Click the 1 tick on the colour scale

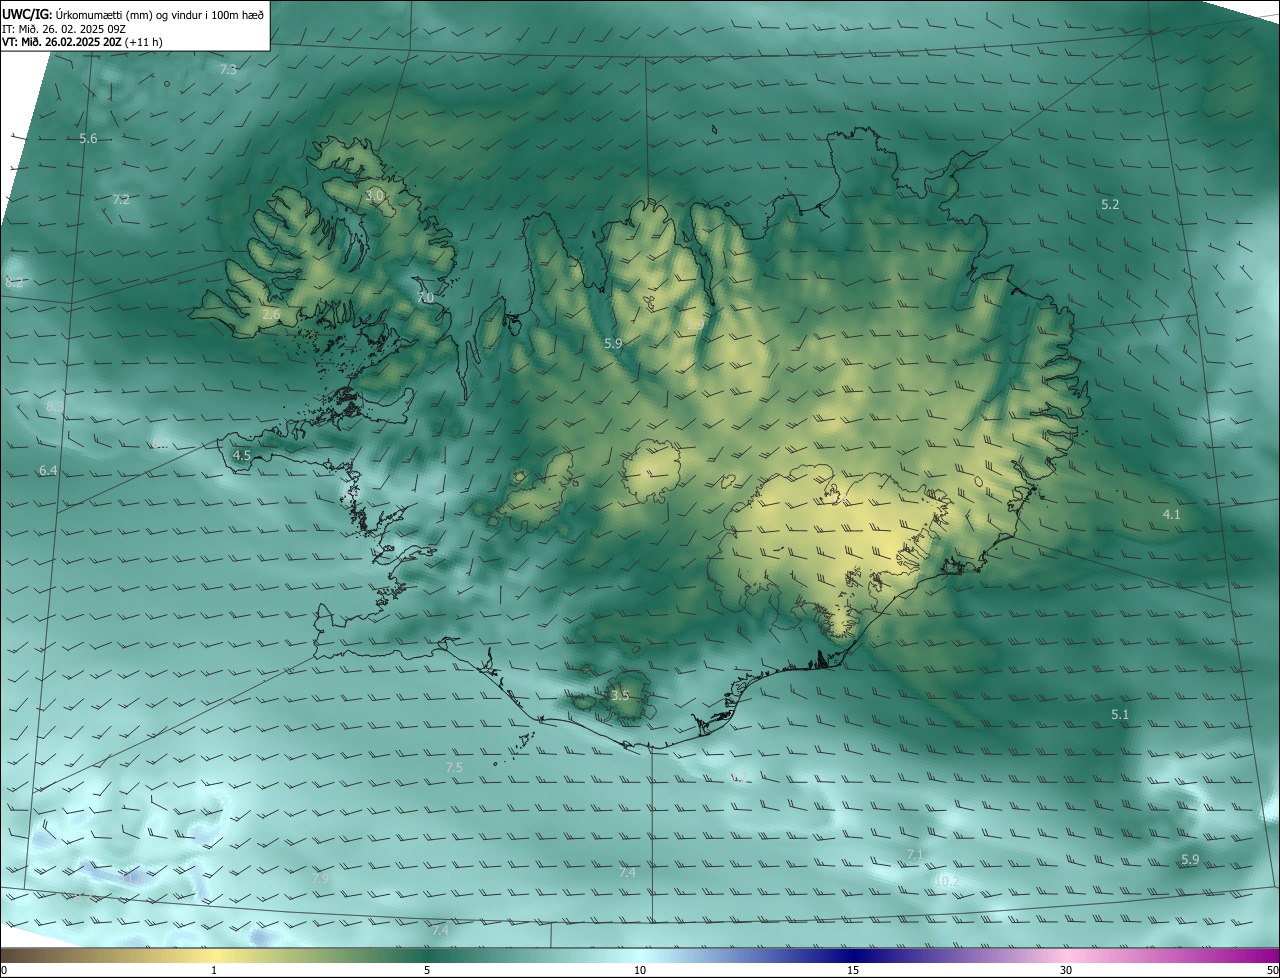[214, 970]
